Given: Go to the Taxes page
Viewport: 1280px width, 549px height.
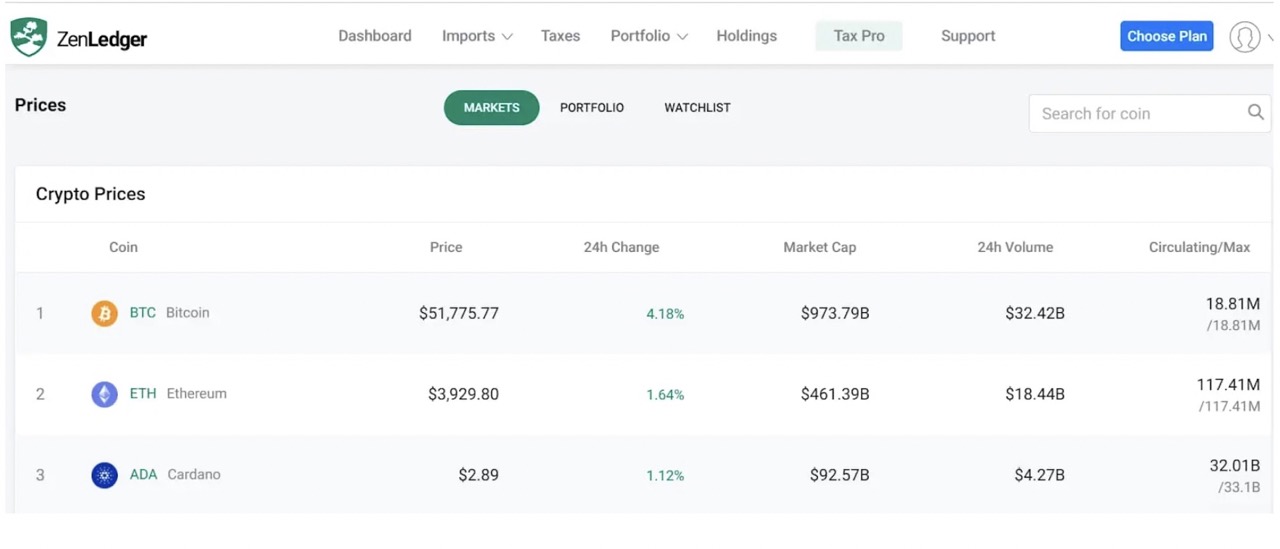Looking at the screenshot, I should click(560, 36).
